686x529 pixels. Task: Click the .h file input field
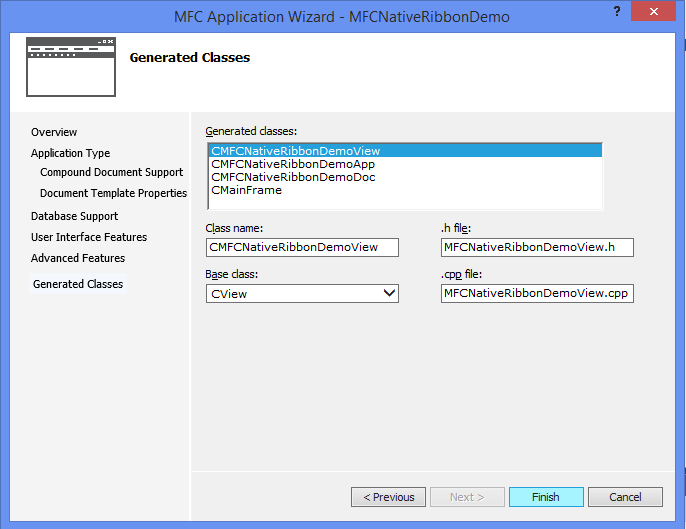tap(537, 247)
